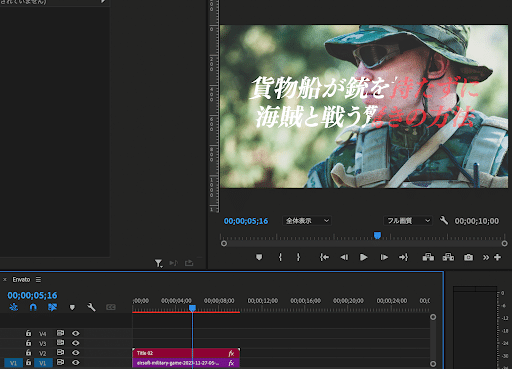
Task: Open Envato sequence panel menu
Action: click(x=38, y=279)
